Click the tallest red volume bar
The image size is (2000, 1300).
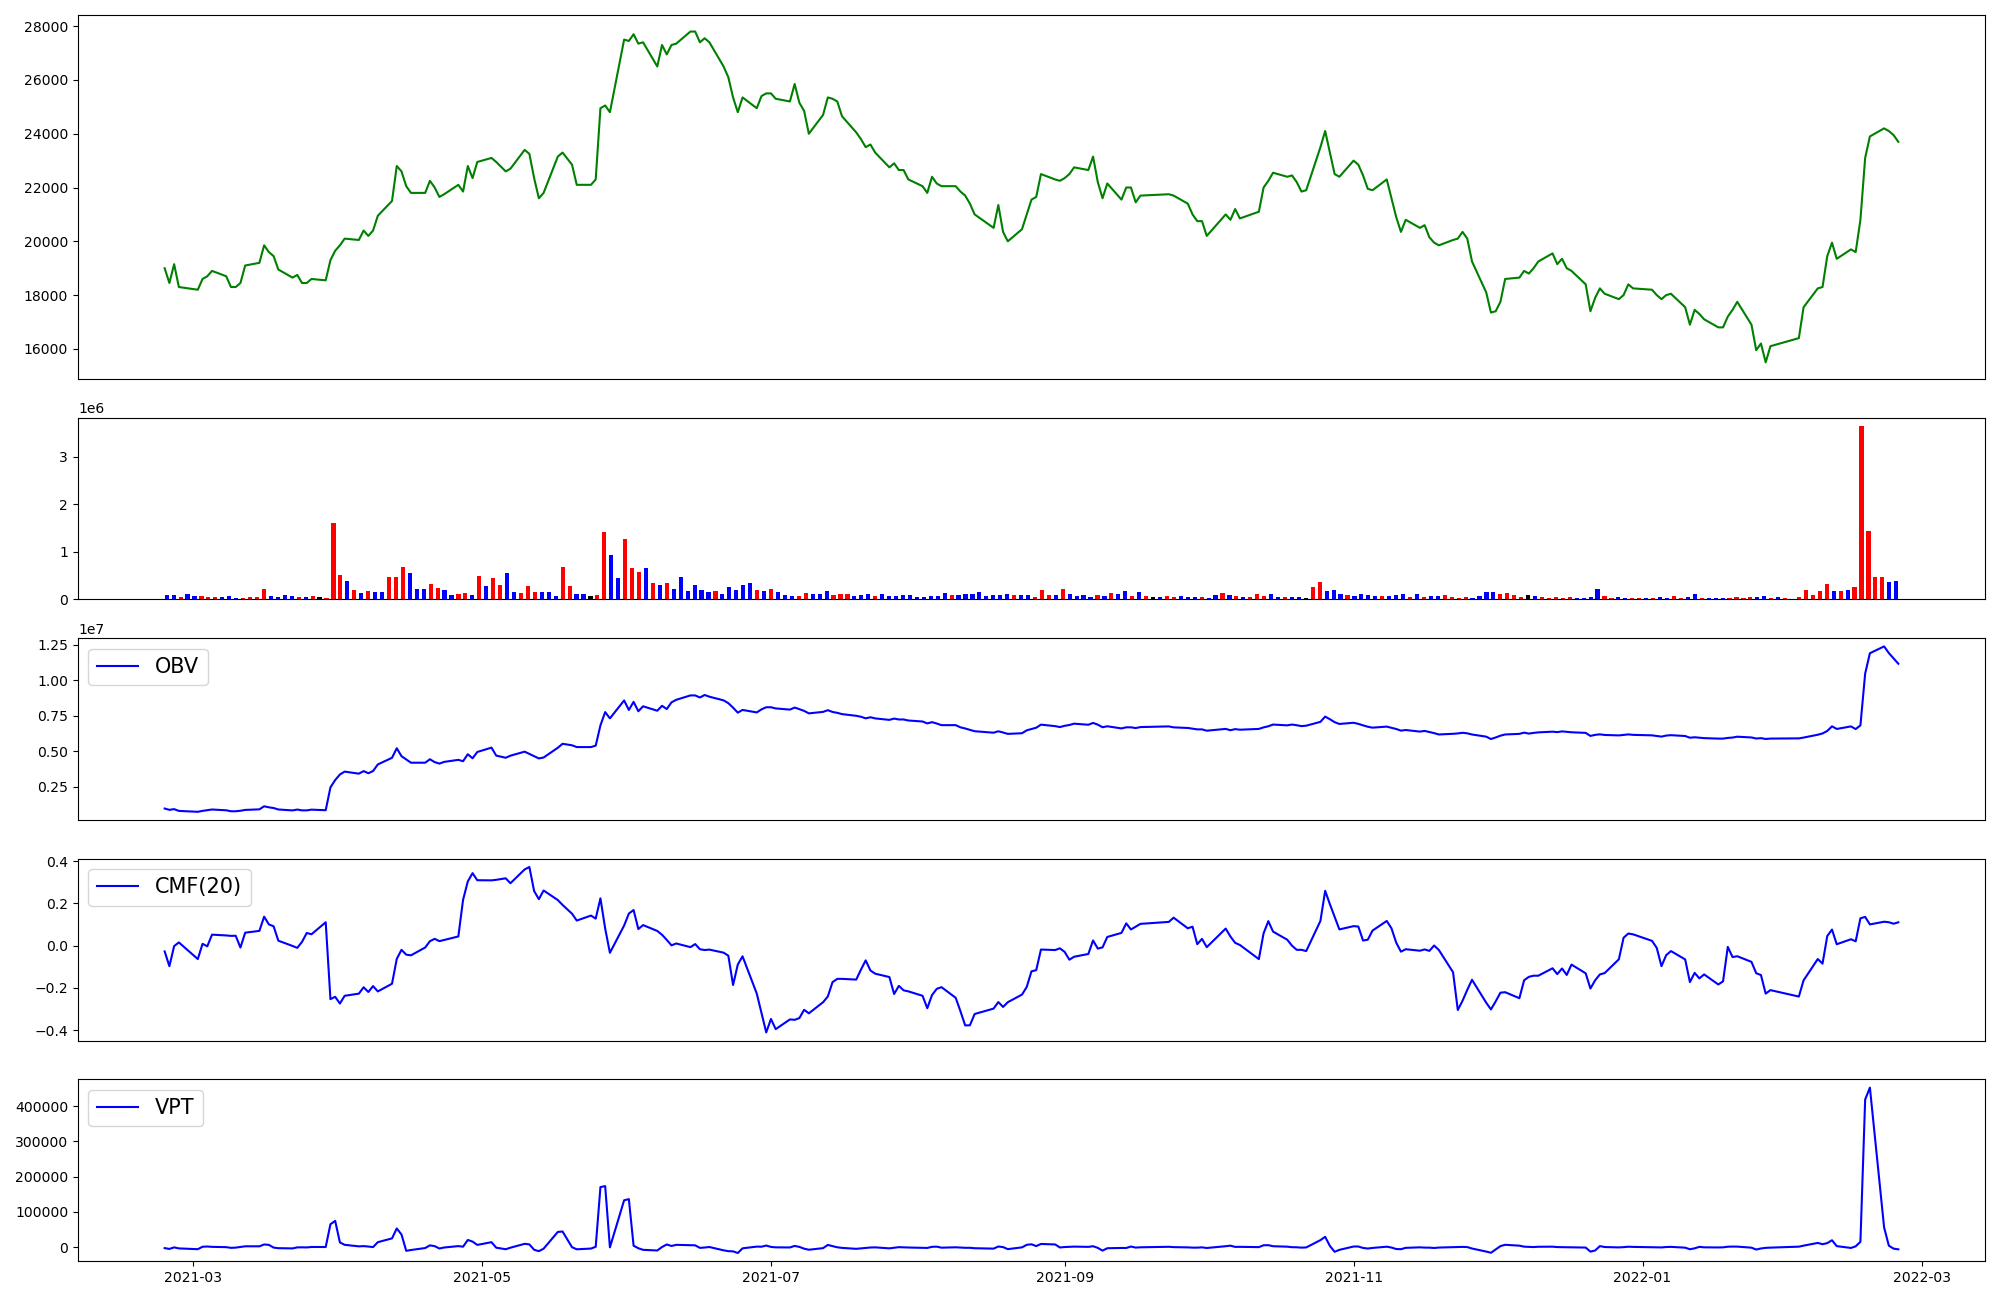point(1861,512)
